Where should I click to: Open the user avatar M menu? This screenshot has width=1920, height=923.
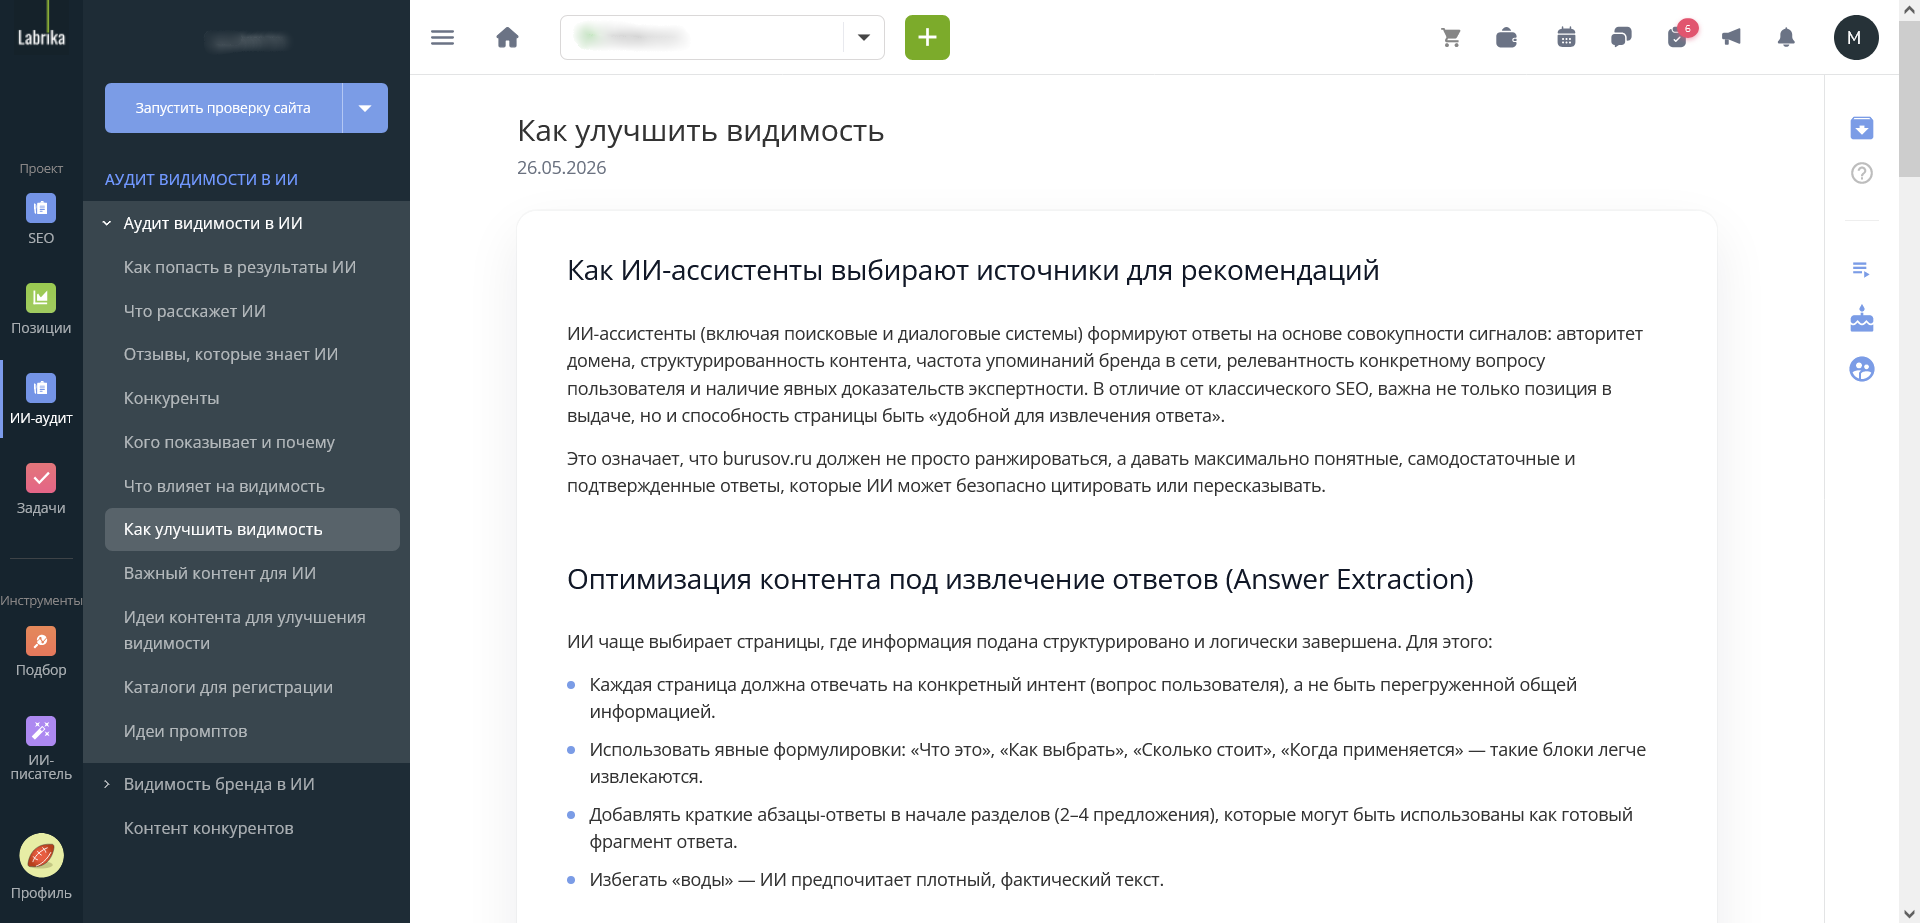coord(1856,38)
